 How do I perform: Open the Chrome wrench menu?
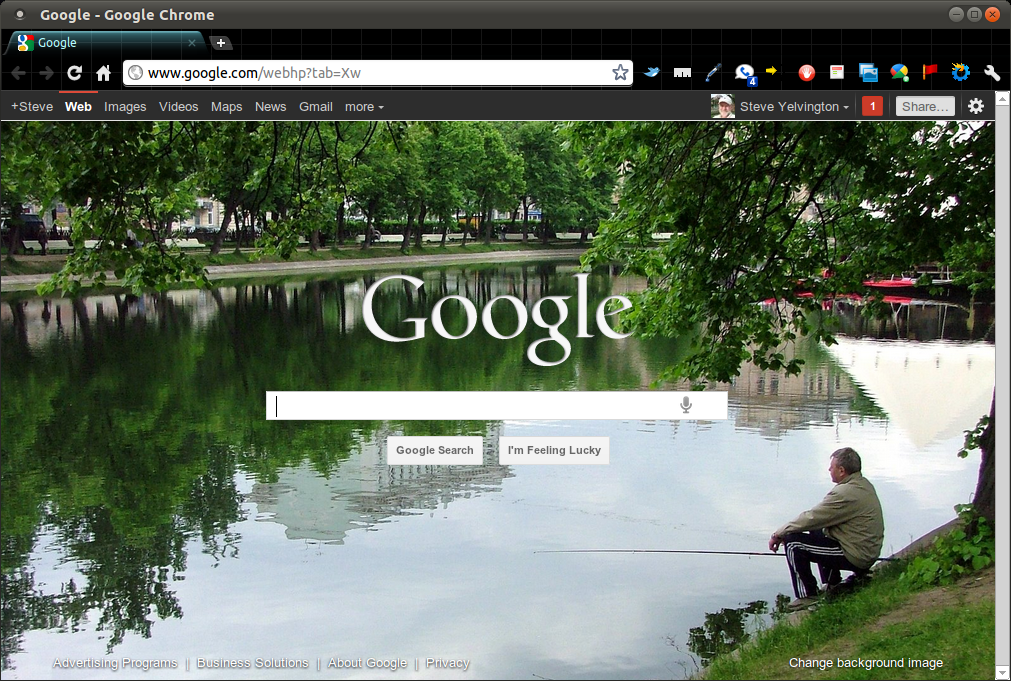tap(992, 73)
